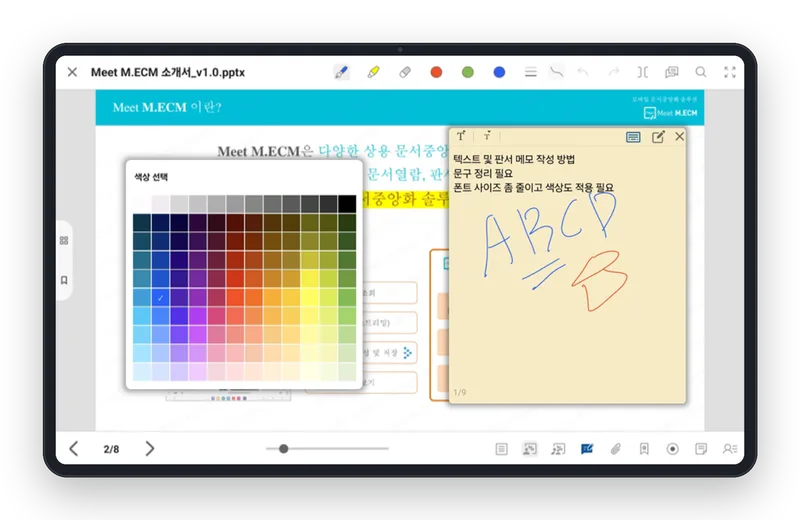Click memo line '텍스트 및 판서 메모 작성 방법'
Screen dimensions: 800x520
click(514, 159)
